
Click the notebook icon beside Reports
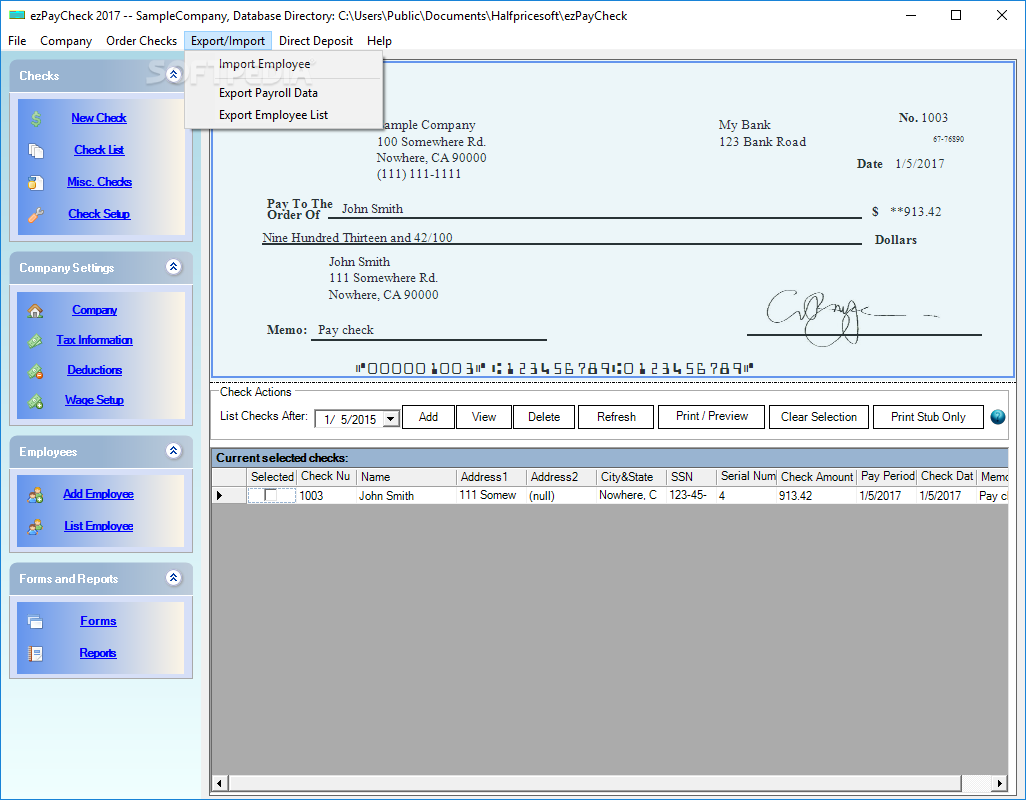click(x=35, y=653)
